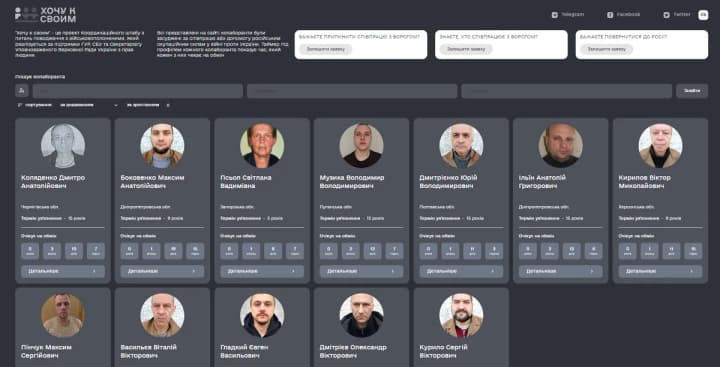Screen dimensions: 720x367
Task: Click the Facebook icon in header
Action: 610,15
